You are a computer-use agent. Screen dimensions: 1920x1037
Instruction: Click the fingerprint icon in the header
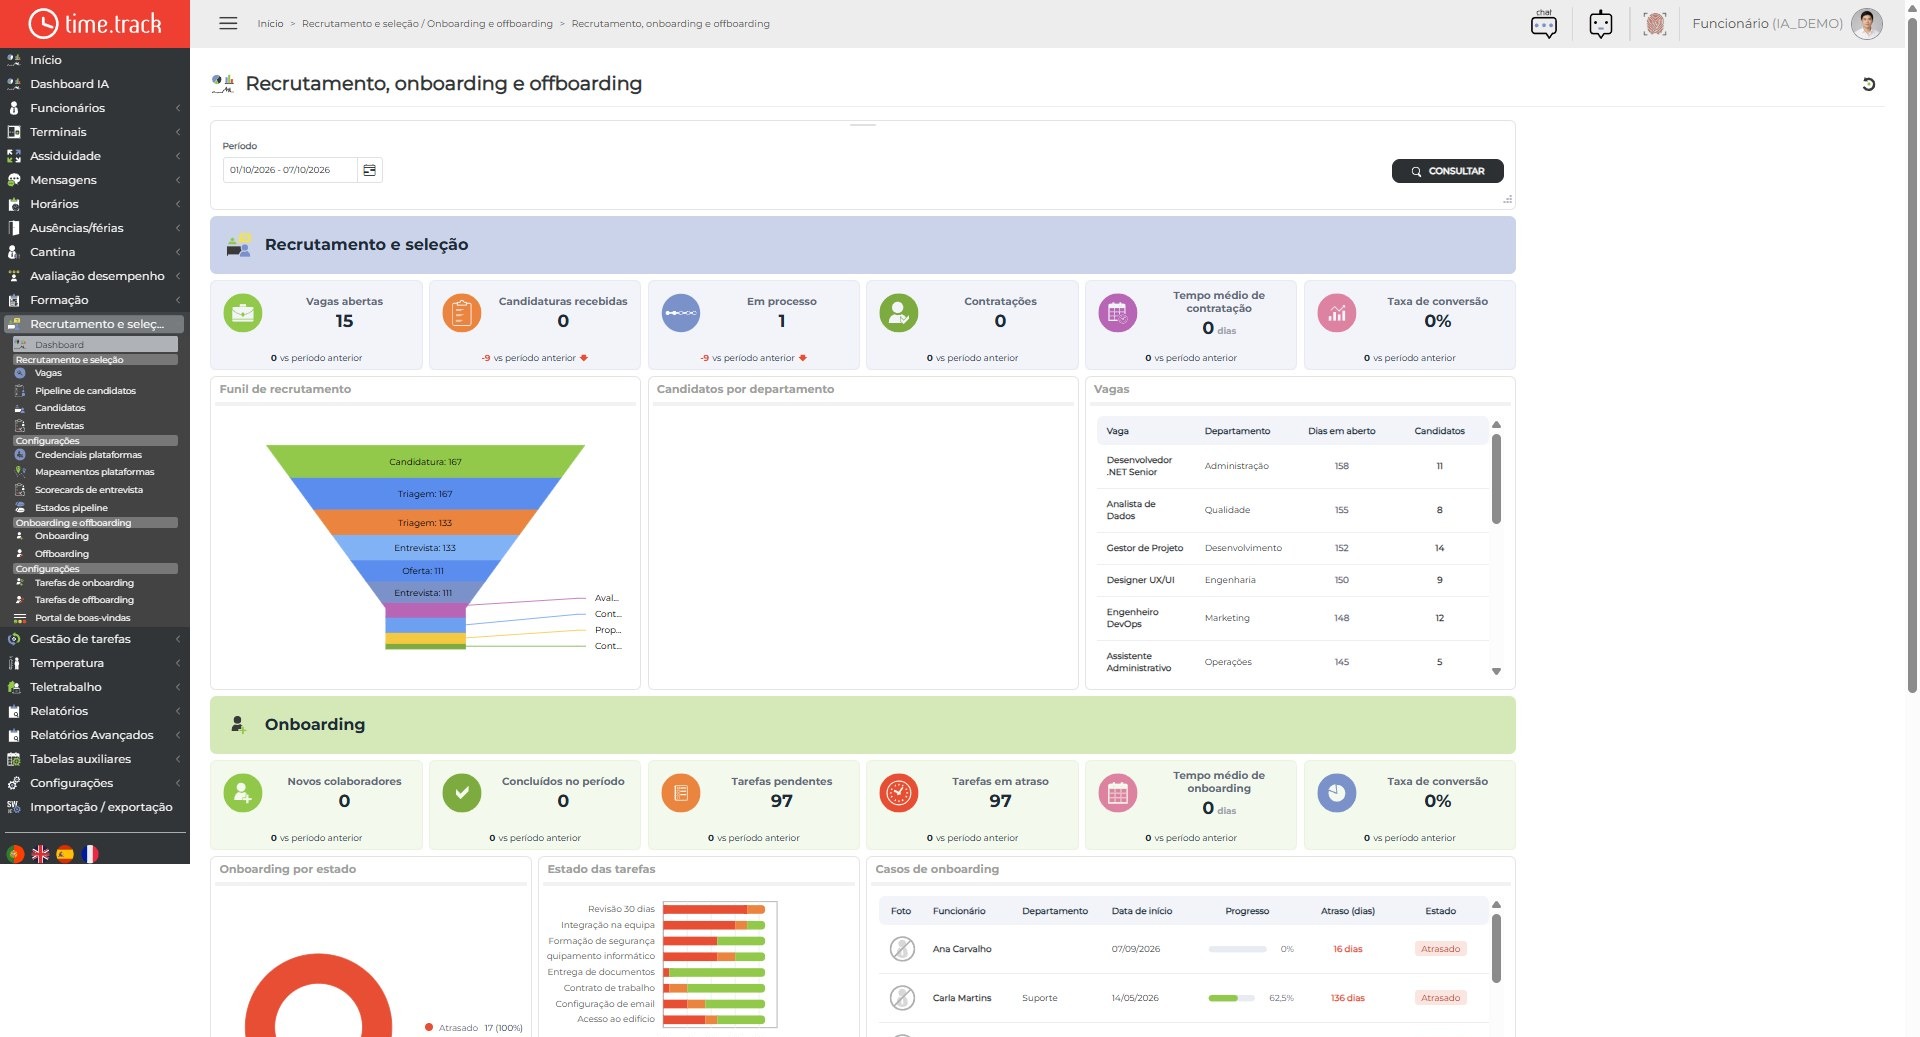coord(1655,24)
